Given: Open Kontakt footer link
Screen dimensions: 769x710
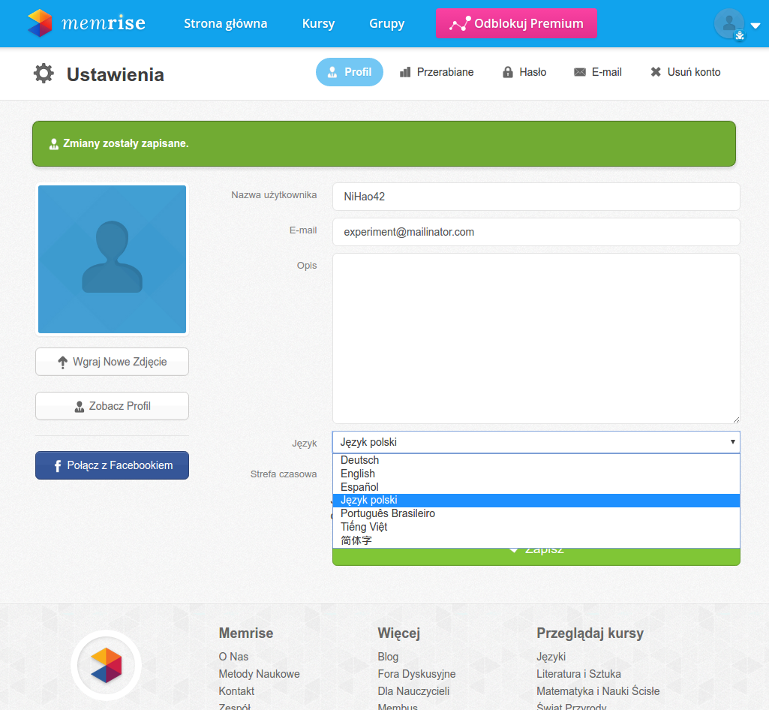Looking at the screenshot, I should tap(236, 691).
